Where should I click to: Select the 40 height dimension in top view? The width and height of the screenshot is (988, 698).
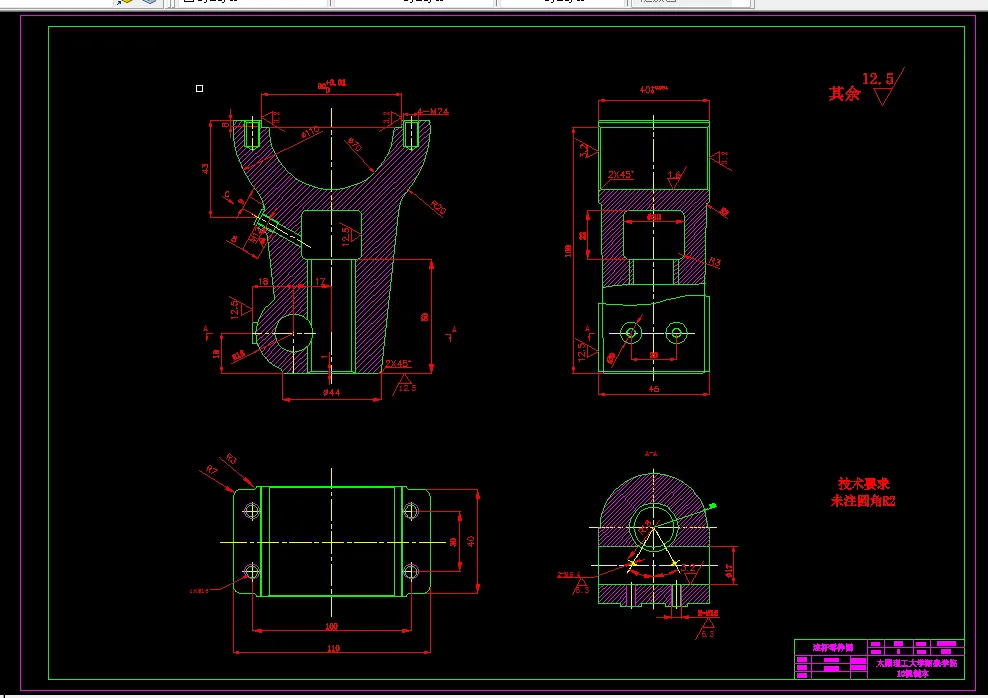tap(471, 541)
